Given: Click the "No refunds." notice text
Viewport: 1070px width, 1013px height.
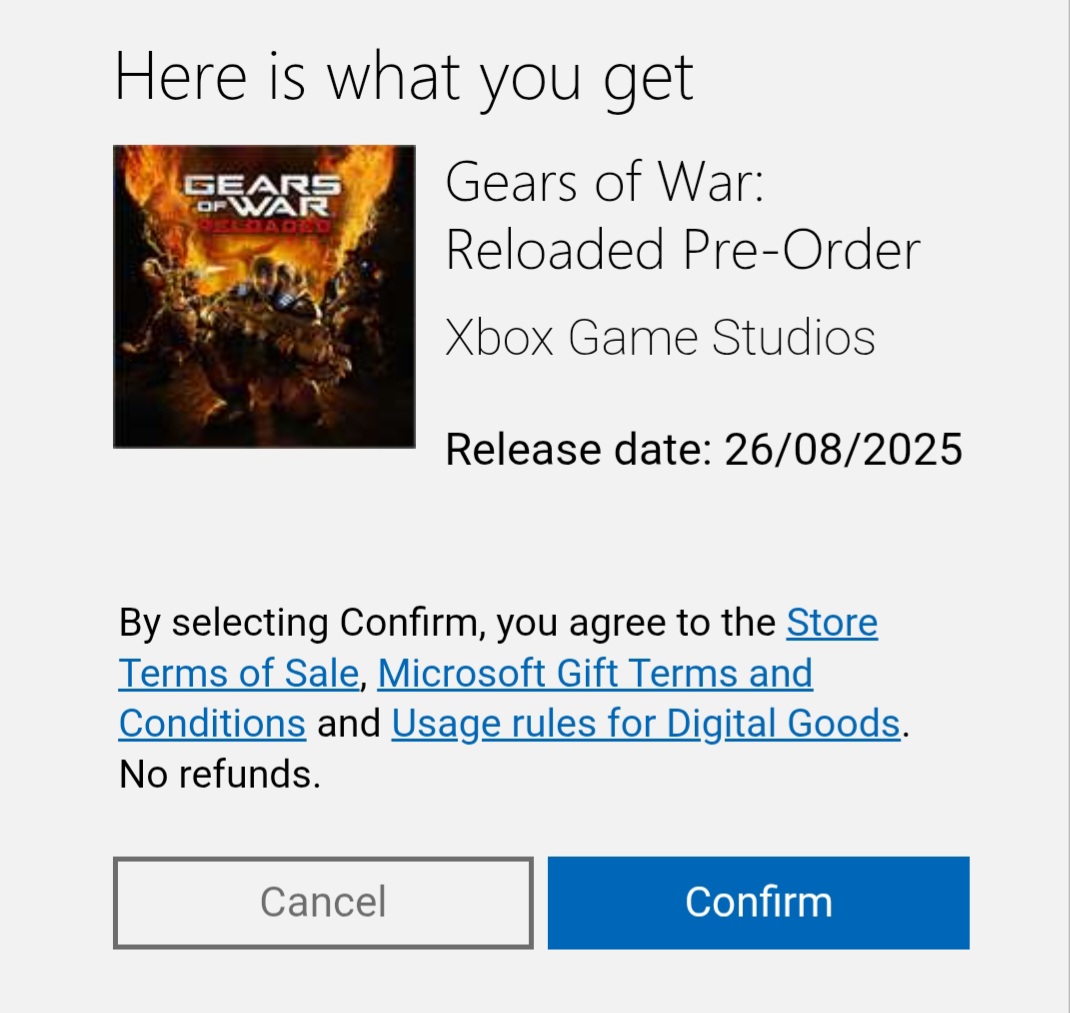Looking at the screenshot, I should [x=220, y=774].
